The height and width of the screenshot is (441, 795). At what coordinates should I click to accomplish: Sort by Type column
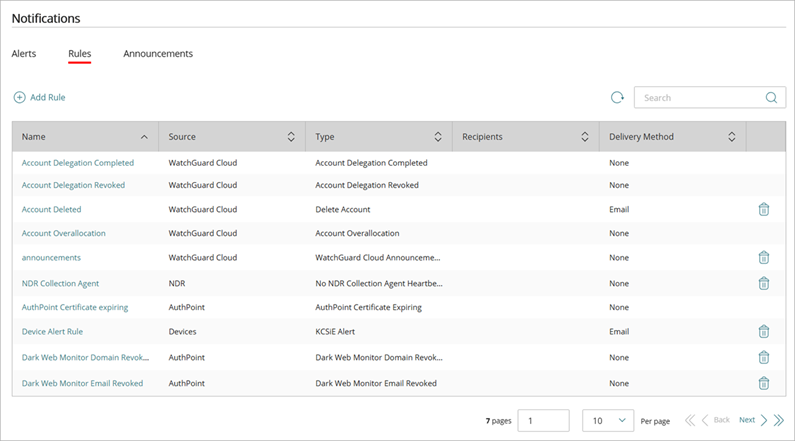(x=438, y=137)
